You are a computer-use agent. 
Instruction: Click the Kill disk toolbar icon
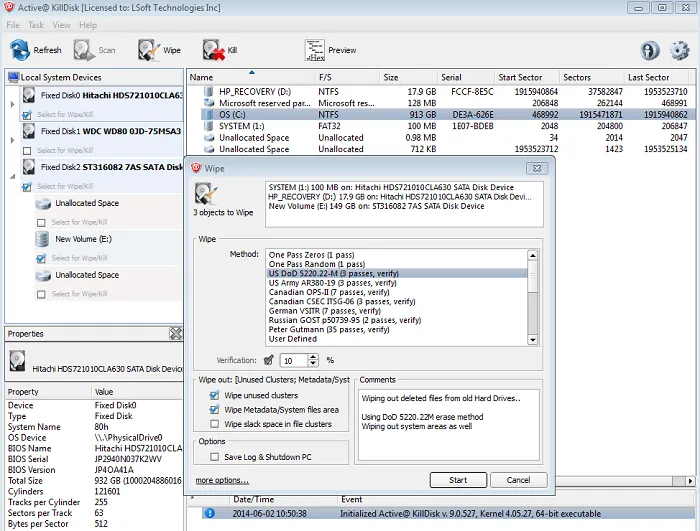[x=213, y=50]
